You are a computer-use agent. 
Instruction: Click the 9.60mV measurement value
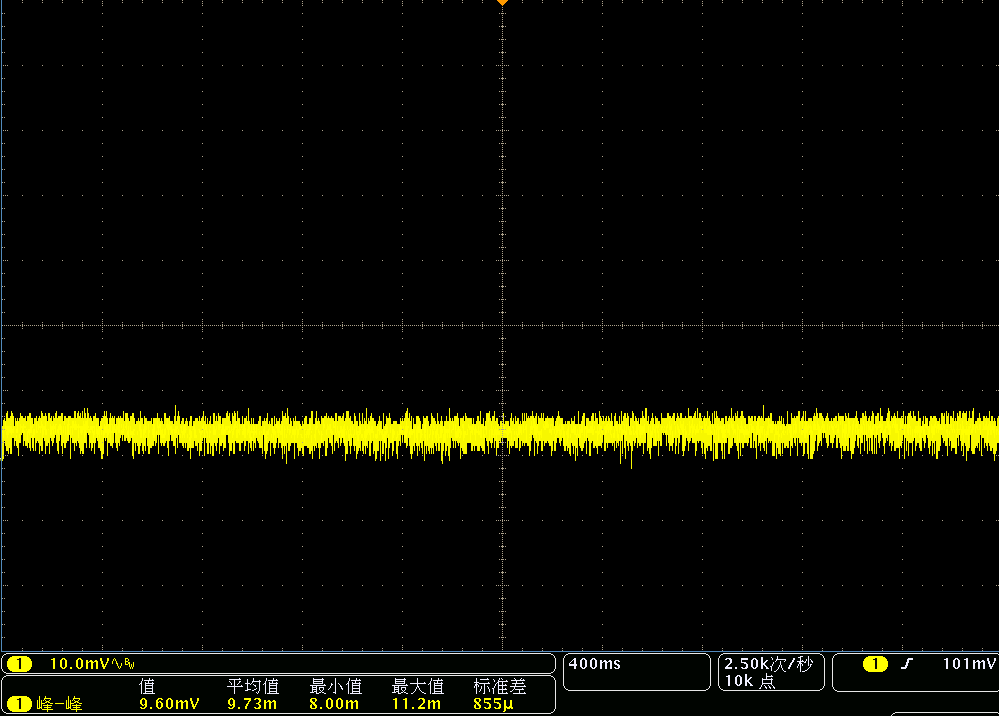click(169, 704)
